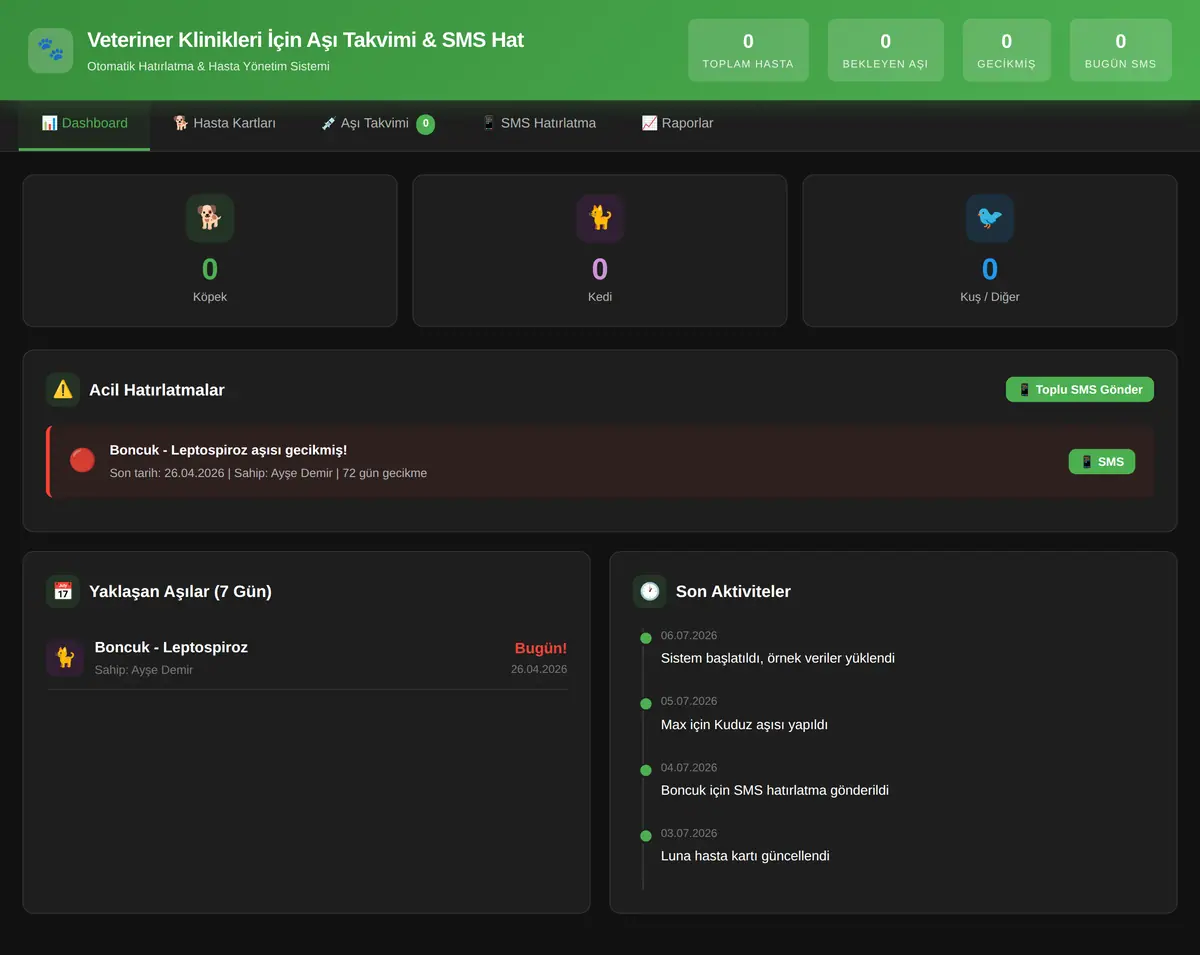Click the 'Son Aktiviteler' heading
Viewport: 1200px width, 955px height.
coord(733,591)
